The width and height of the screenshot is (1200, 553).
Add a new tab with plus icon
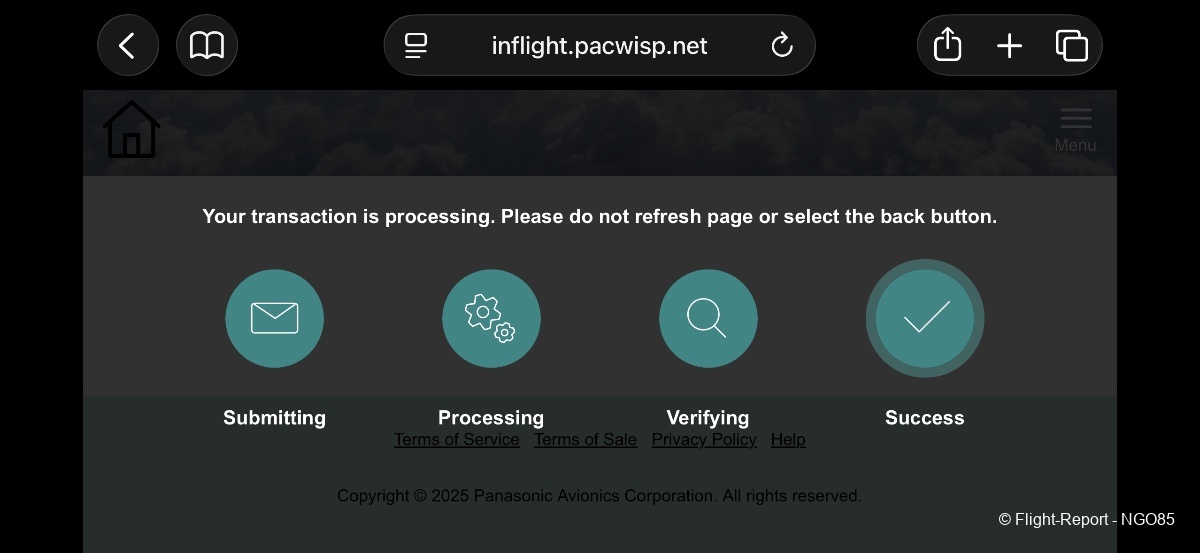pyautogui.click(x=1009, y=46)
